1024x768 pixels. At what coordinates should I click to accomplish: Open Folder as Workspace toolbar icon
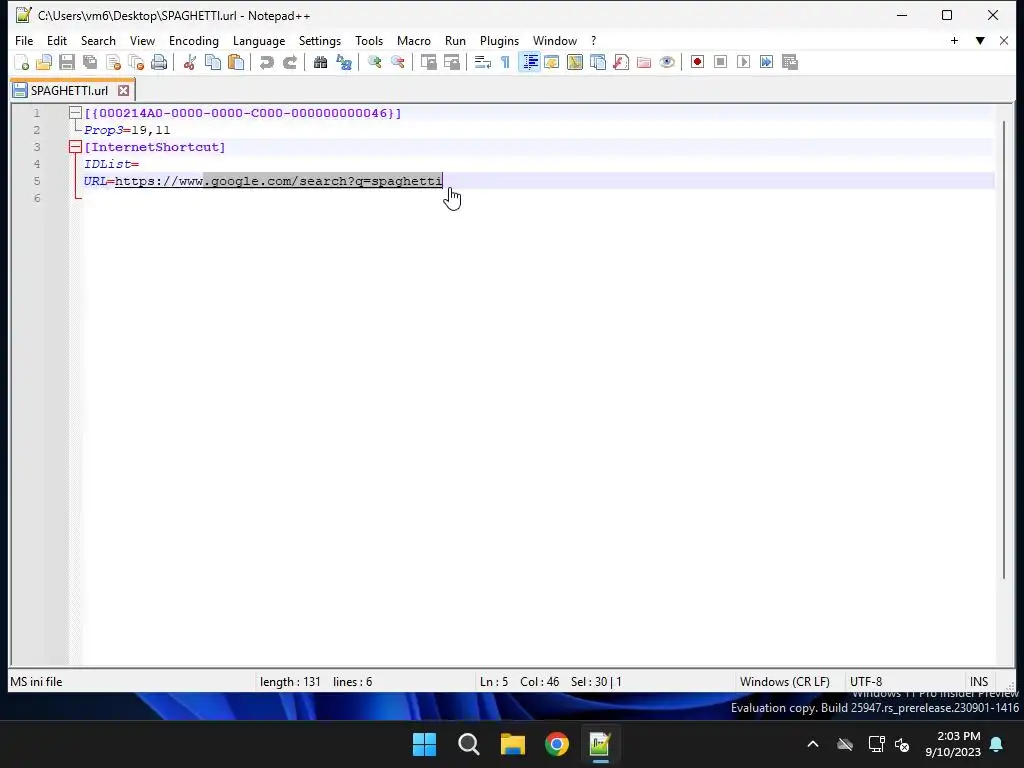pos(644,62)
